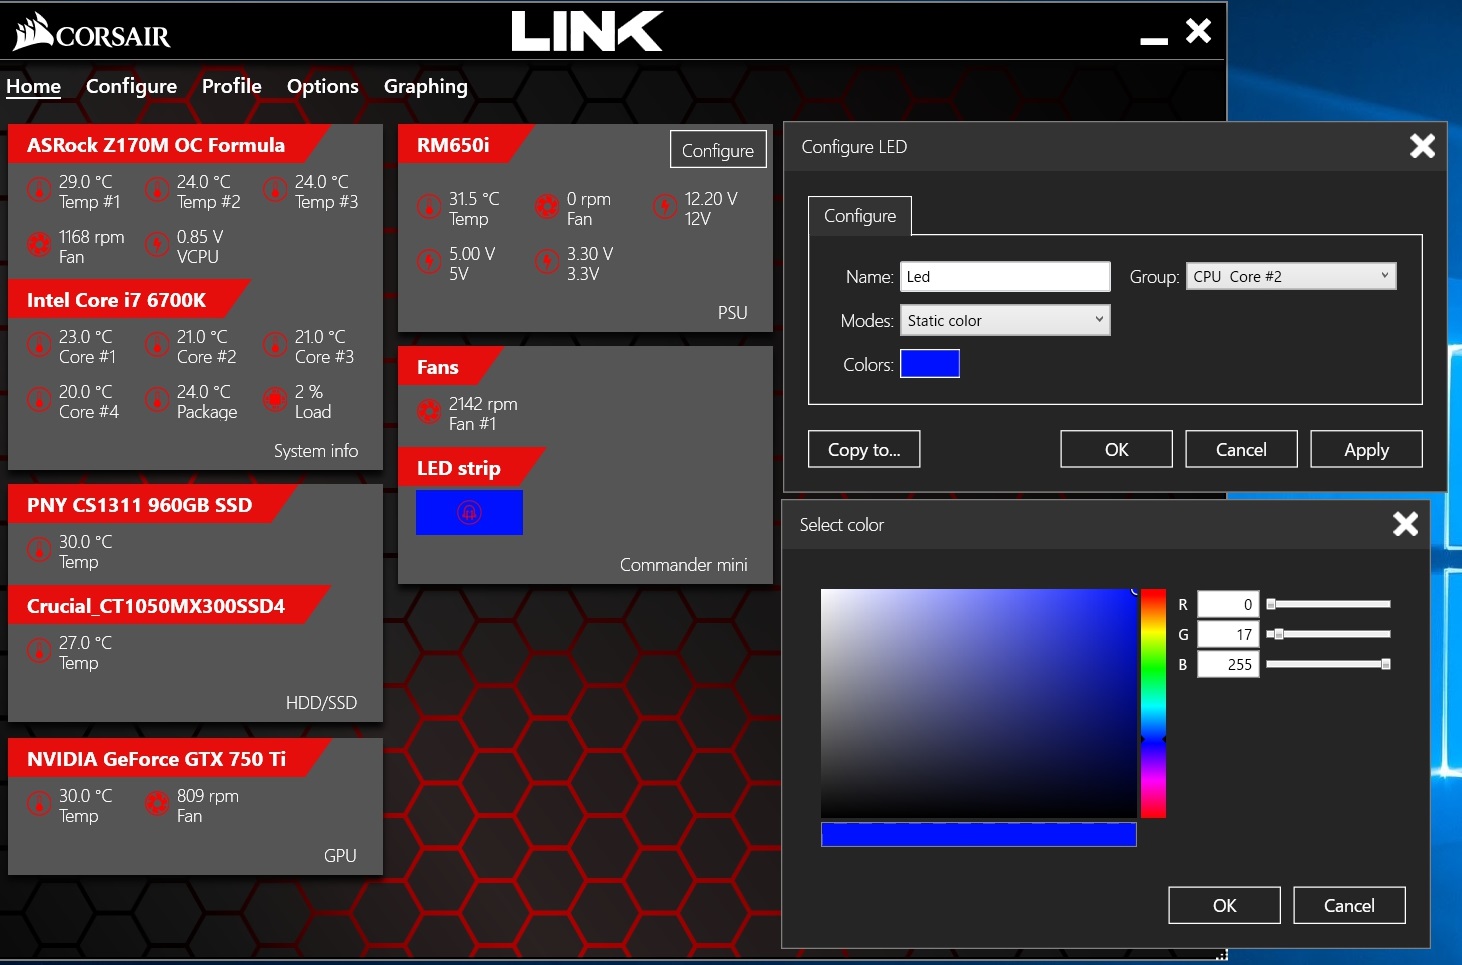Click the System info label
The height and width of the screenshot is (965, 1462).
click(316, 451)
